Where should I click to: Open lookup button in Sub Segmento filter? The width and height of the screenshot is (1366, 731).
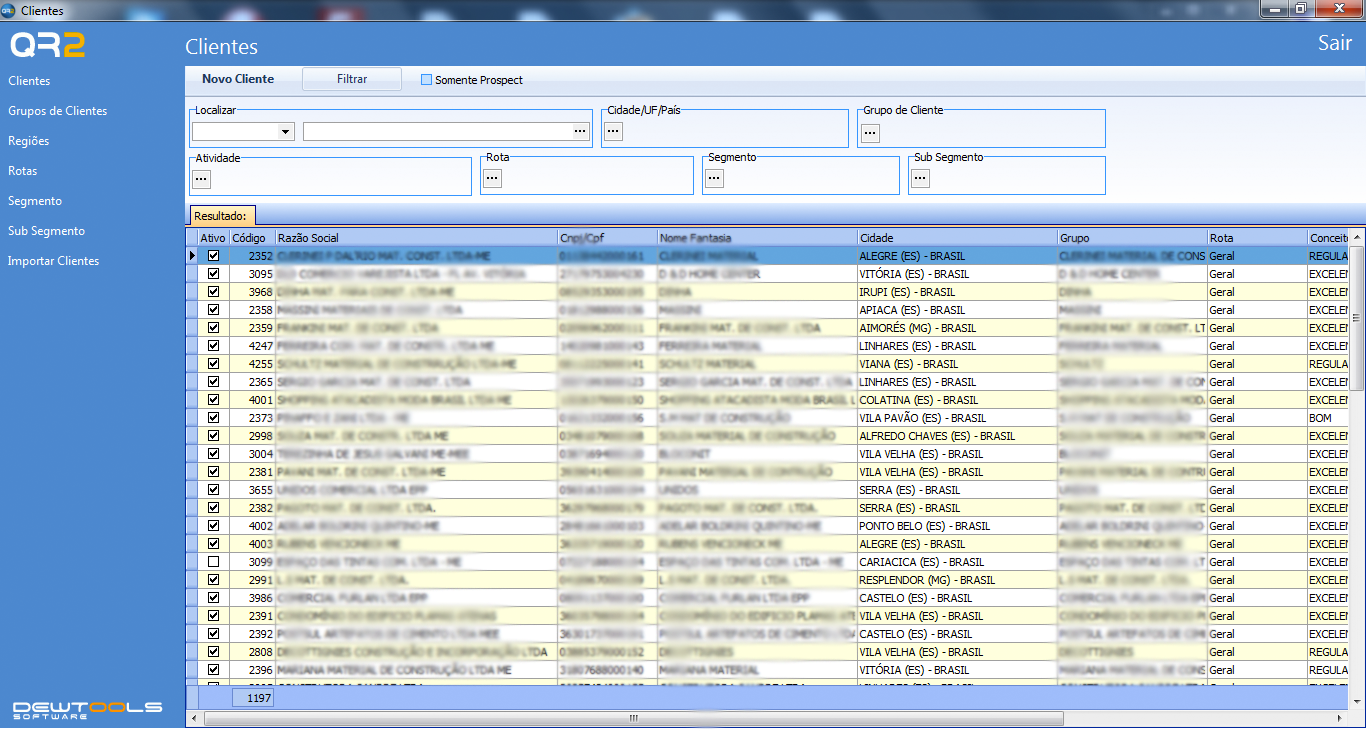click(920, 178)
